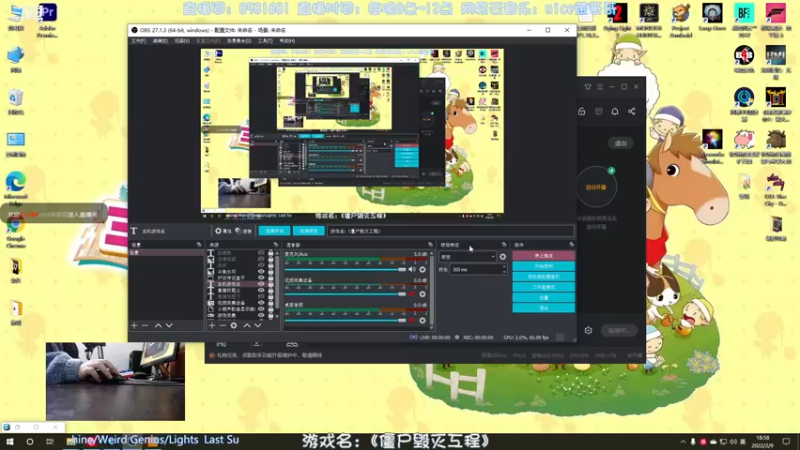Decrease transition duration with down arrow

click(x=504, y=271)
